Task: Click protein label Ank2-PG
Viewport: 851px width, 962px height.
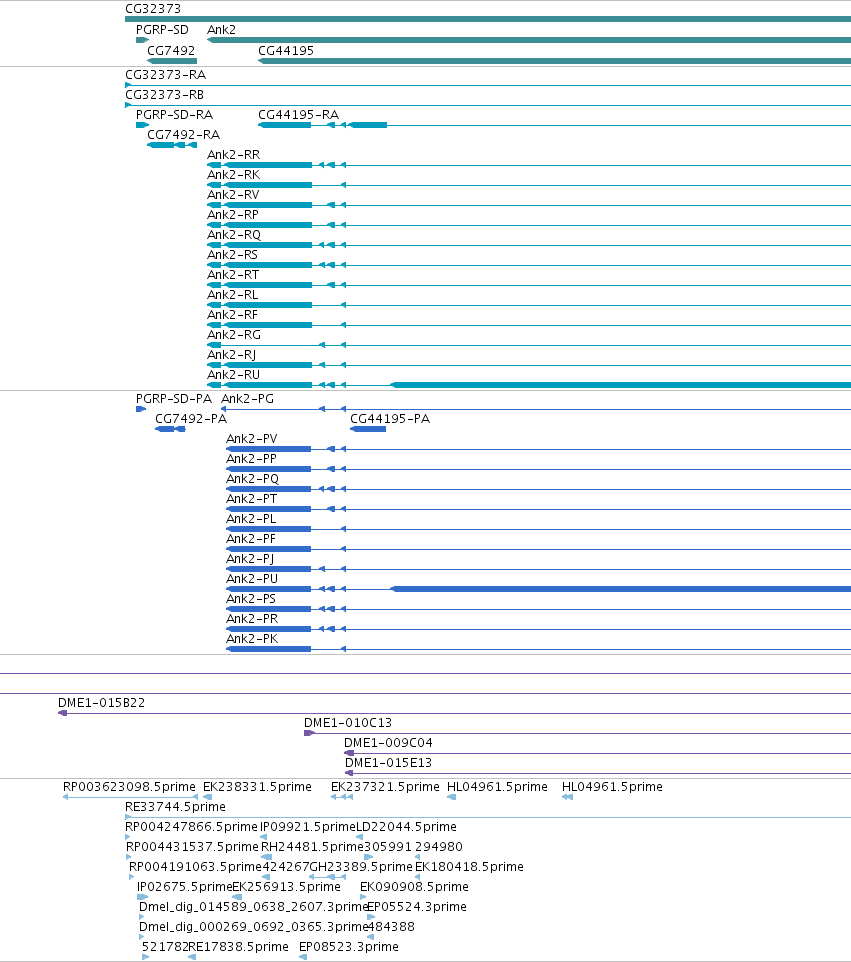Action: click(247, 399)
